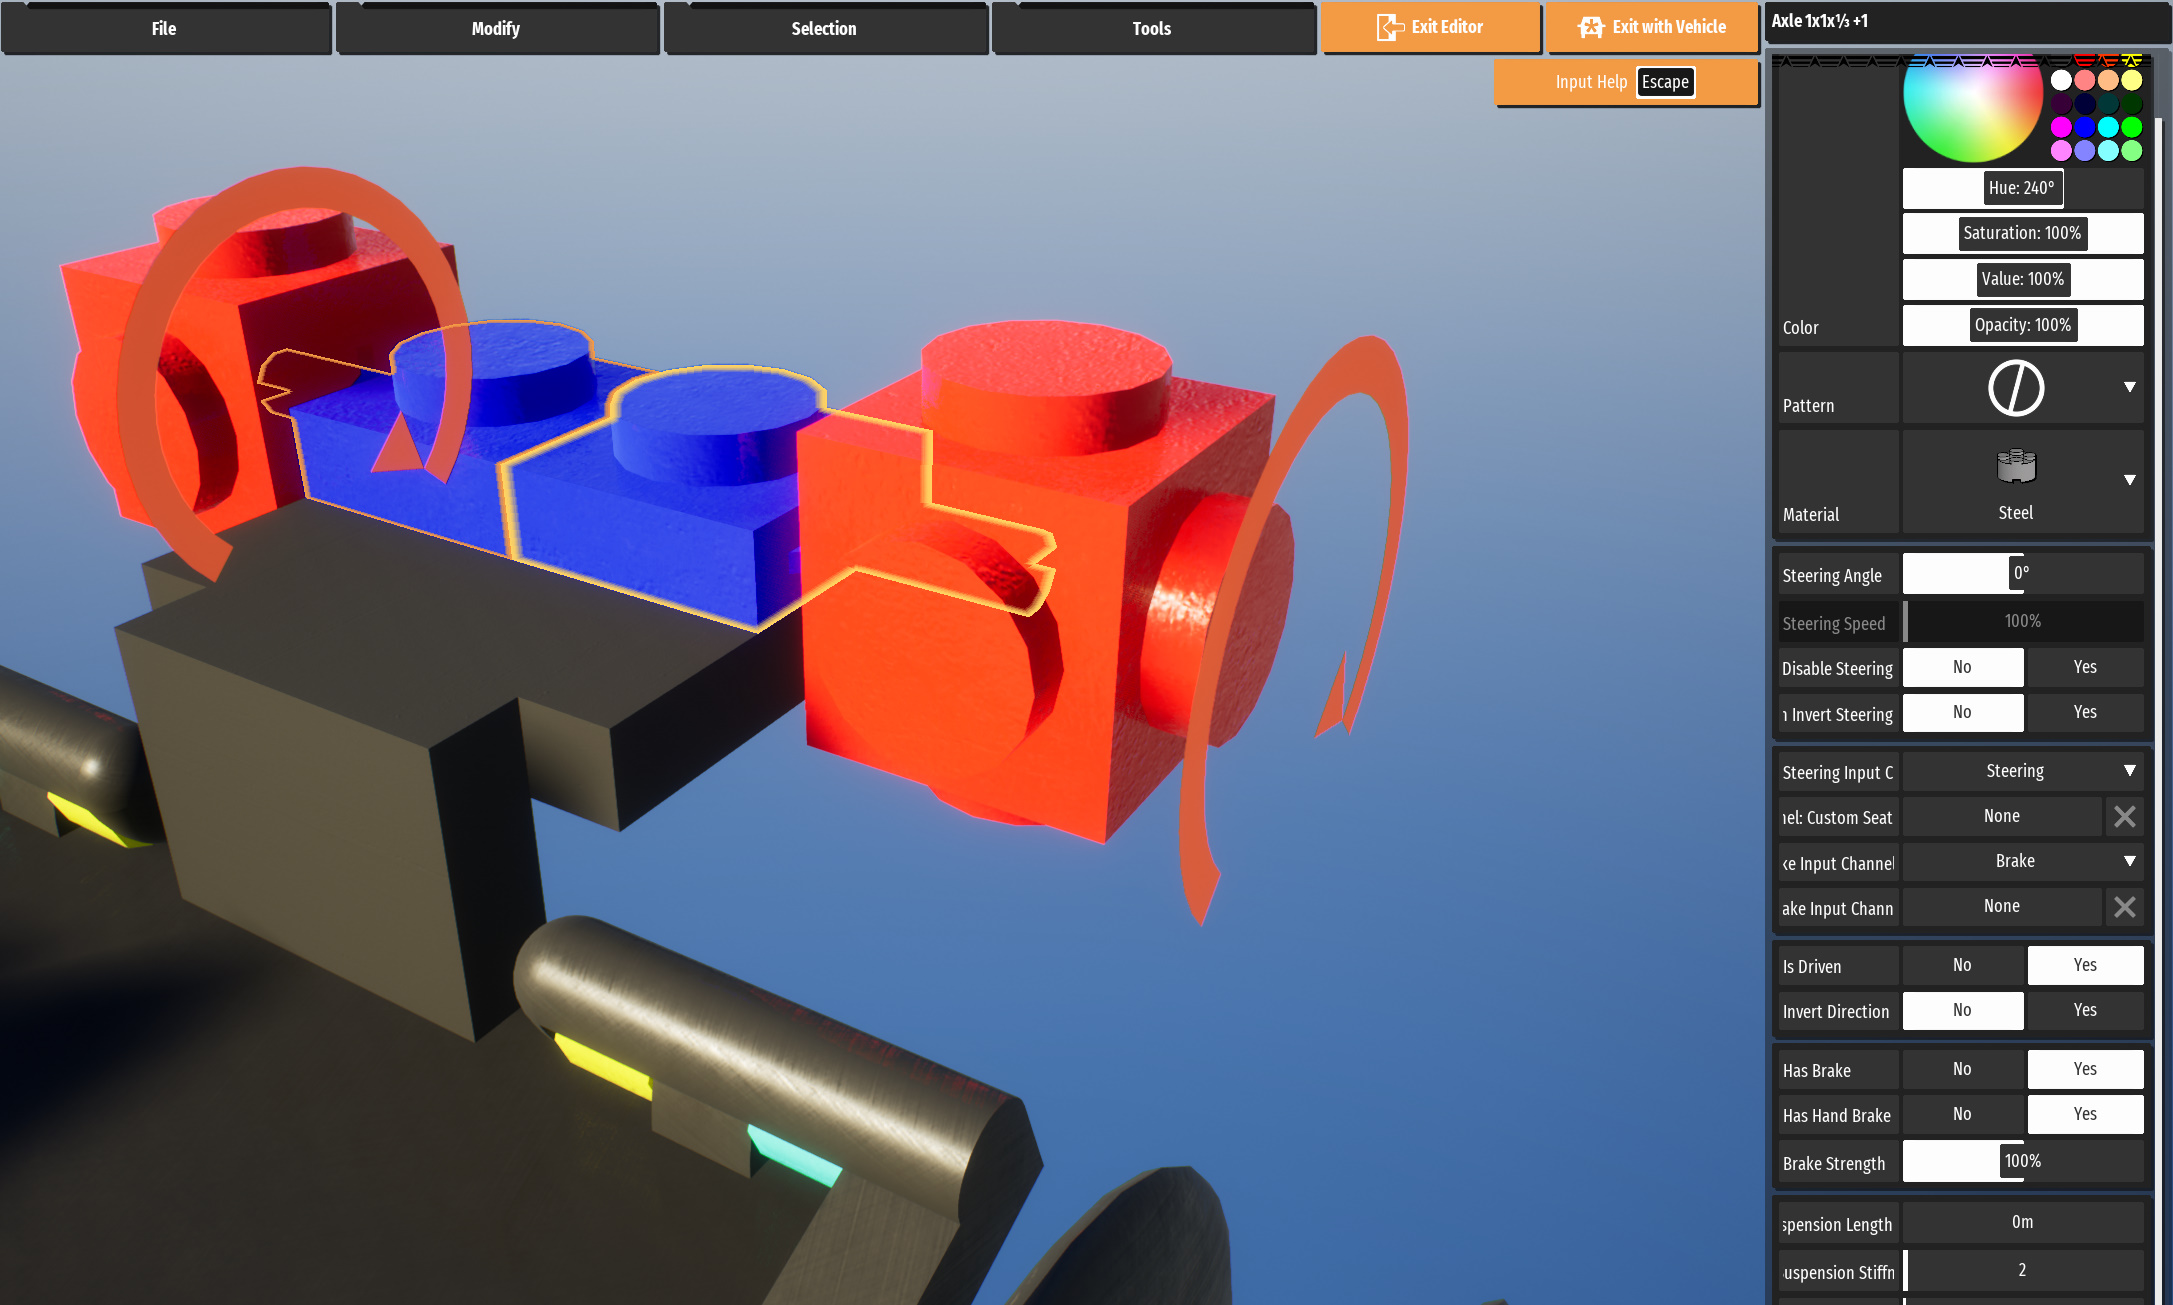2173x1305 pixels.
Task: Set Is Driven to No
Action: [1962, 965]
